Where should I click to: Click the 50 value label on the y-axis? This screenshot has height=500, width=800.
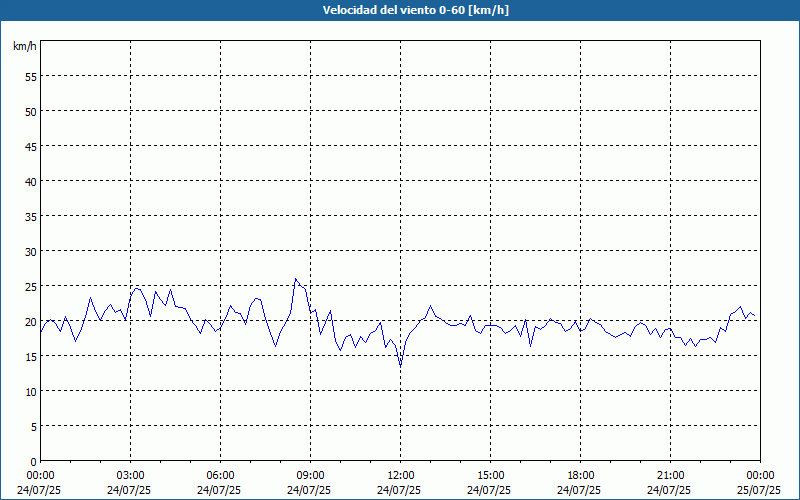(x=31, y=111)
